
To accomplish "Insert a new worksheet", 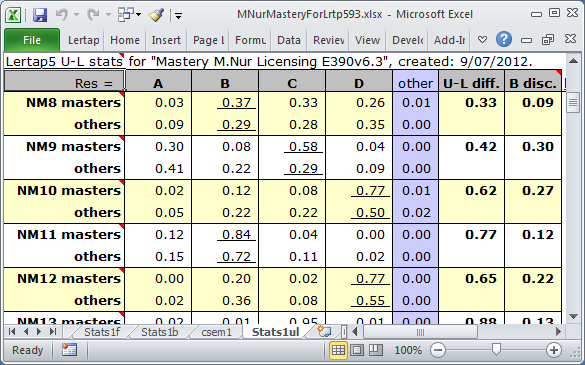I will click(324, 331).
